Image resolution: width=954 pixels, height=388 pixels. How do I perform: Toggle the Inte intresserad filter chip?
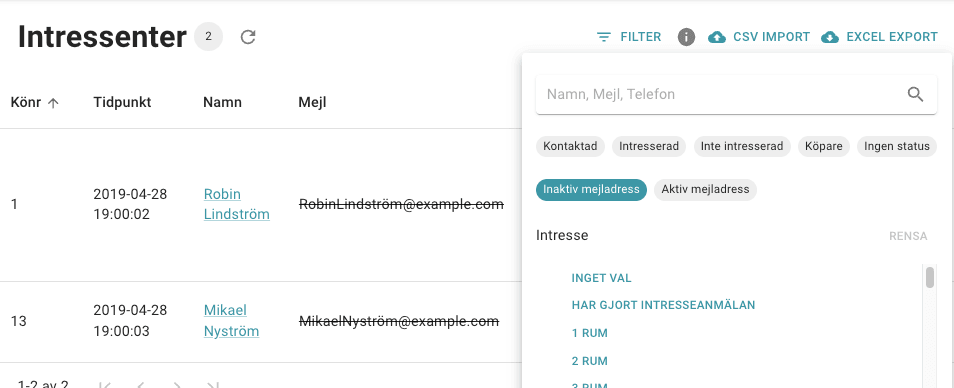tap(742, 147)
